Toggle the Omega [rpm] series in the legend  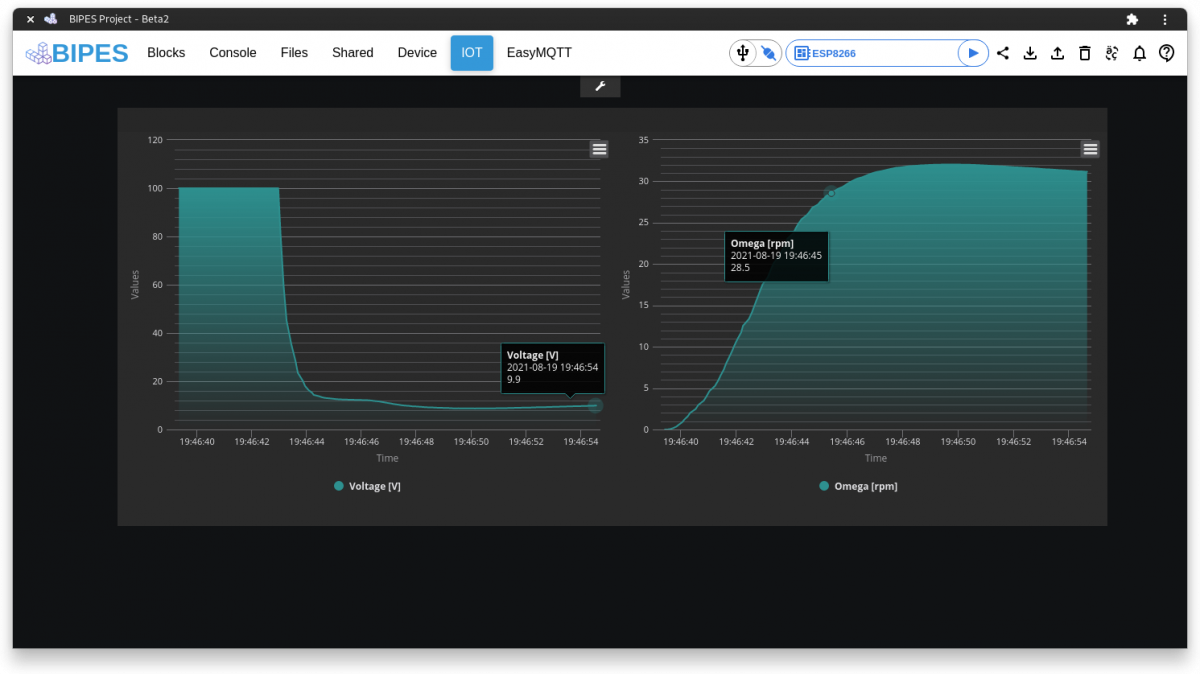pos(857,486)
